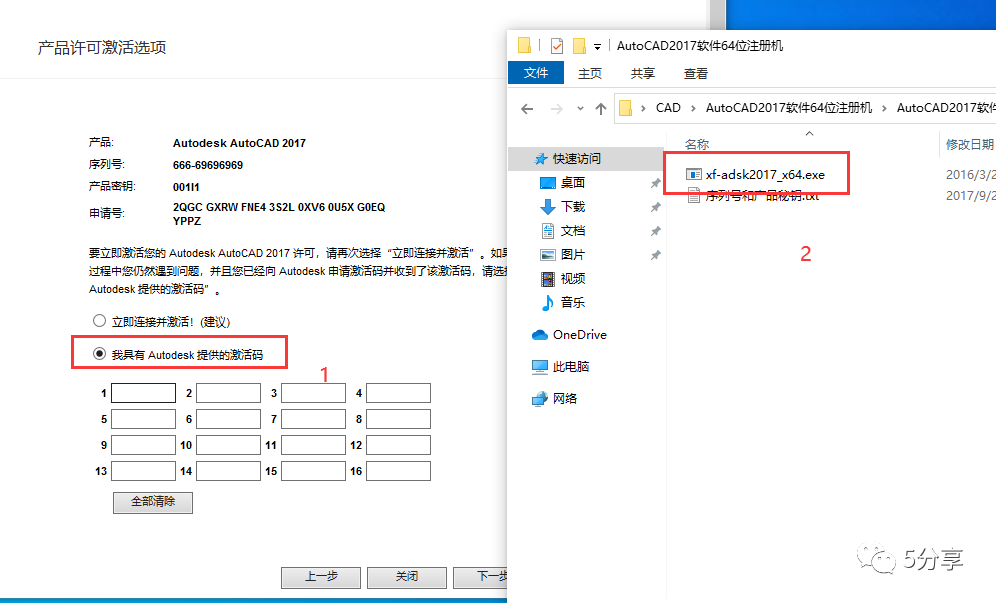Click the pin icon next to 桌面
Image resolution: width=996 pixels, height=603 pixels.
pos(656,183)
